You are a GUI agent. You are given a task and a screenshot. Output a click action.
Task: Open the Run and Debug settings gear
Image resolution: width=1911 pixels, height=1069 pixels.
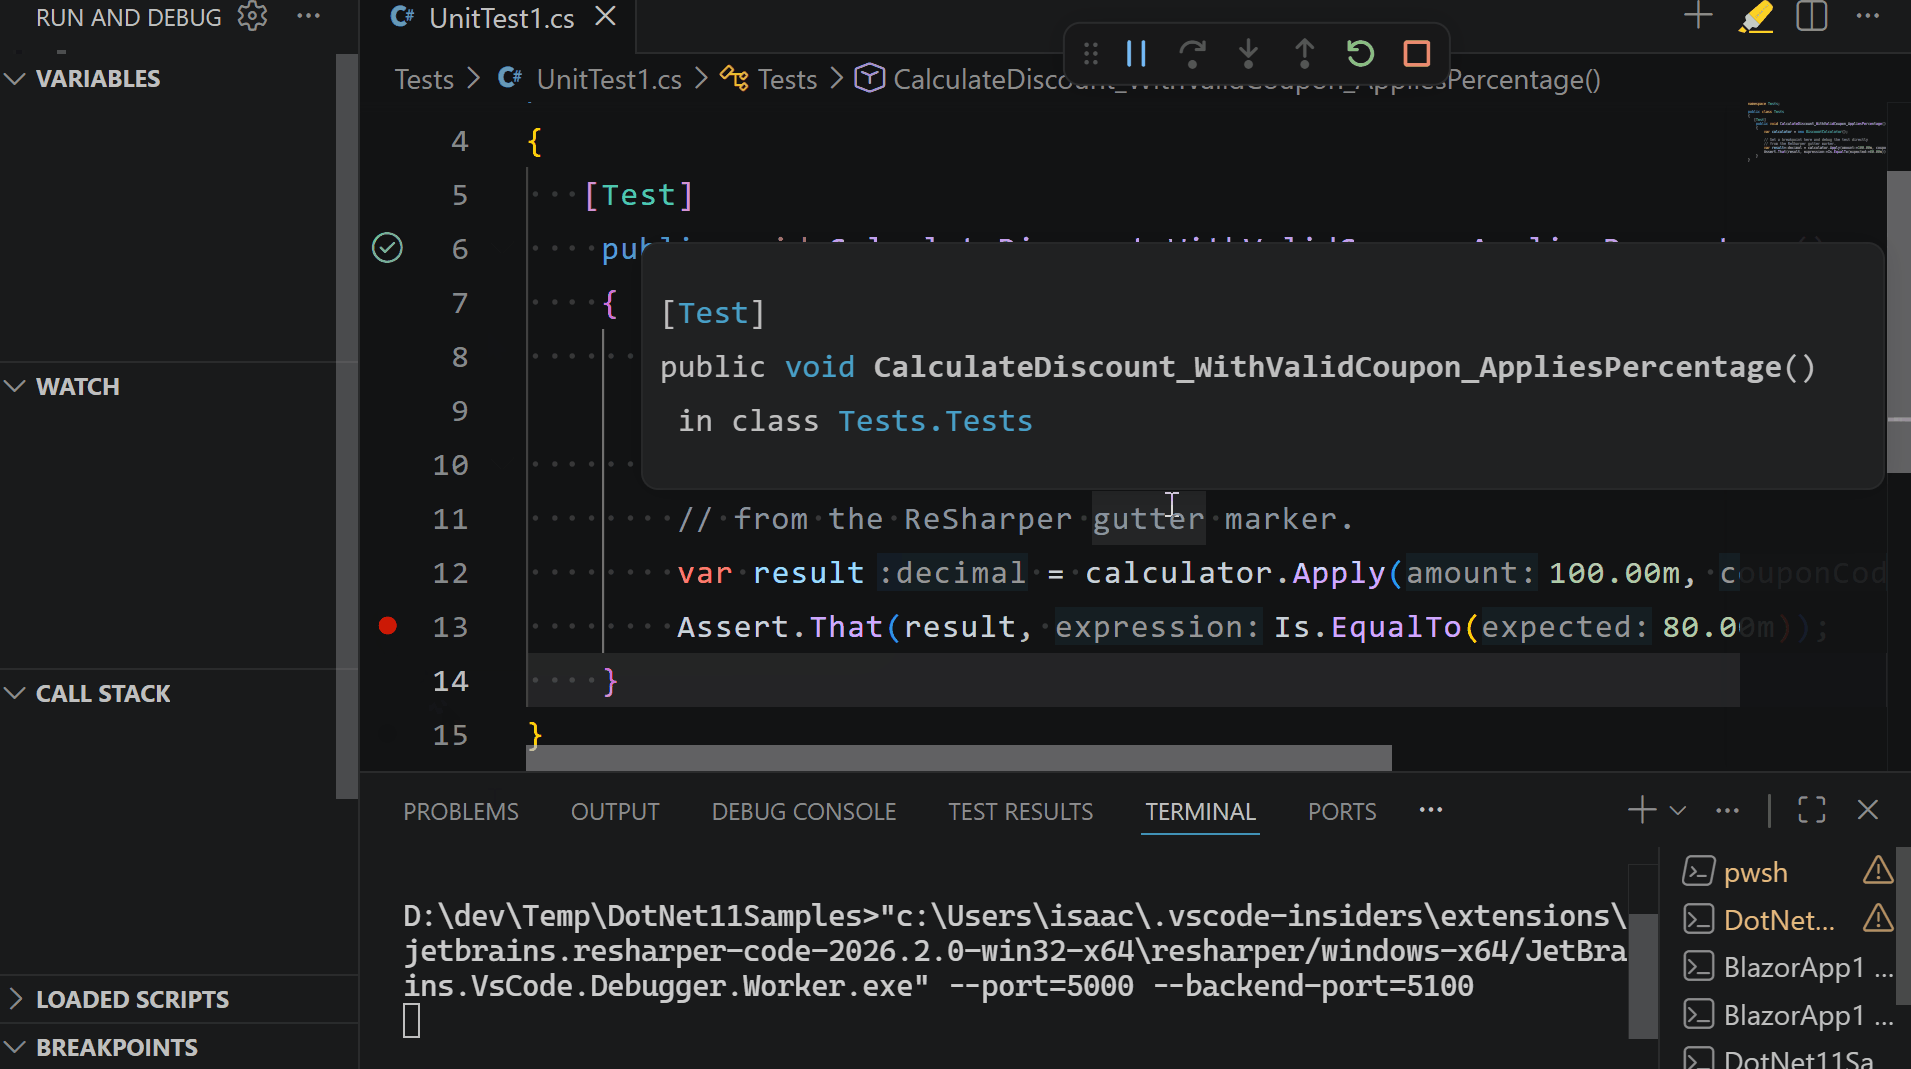pyautogui.click(x=252, y=17)
